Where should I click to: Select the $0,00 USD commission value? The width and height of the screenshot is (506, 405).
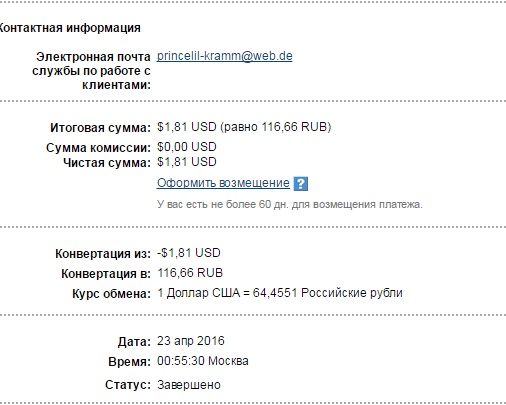click(187, 147)
